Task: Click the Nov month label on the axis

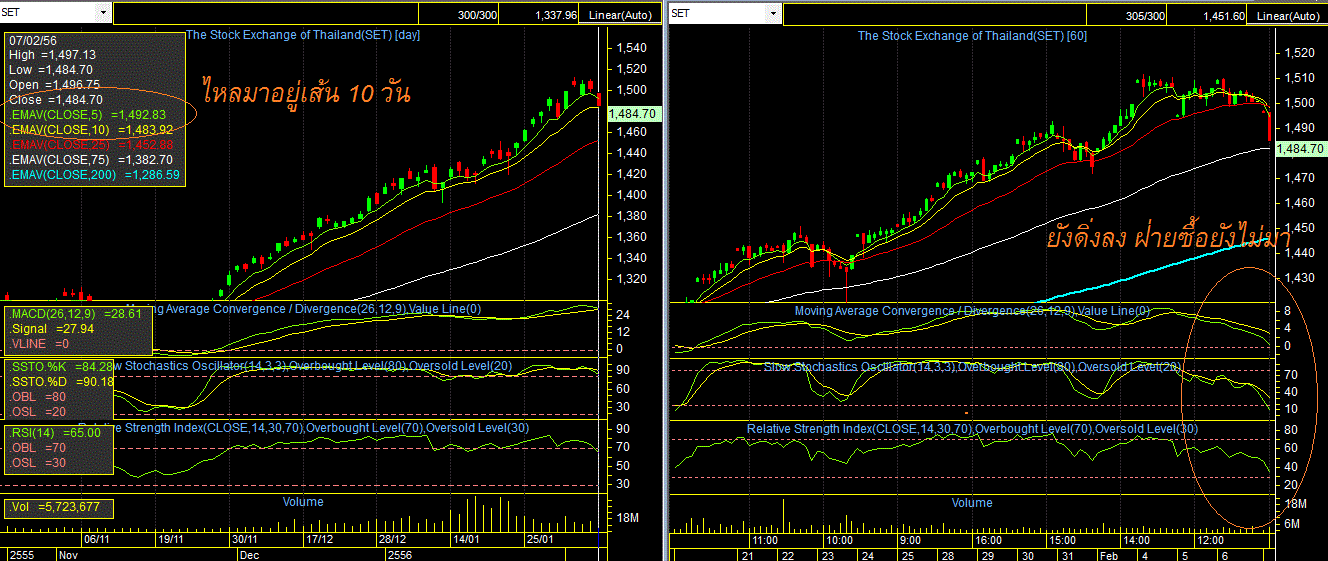Action: pyautogui.click(x=68, y=554)
